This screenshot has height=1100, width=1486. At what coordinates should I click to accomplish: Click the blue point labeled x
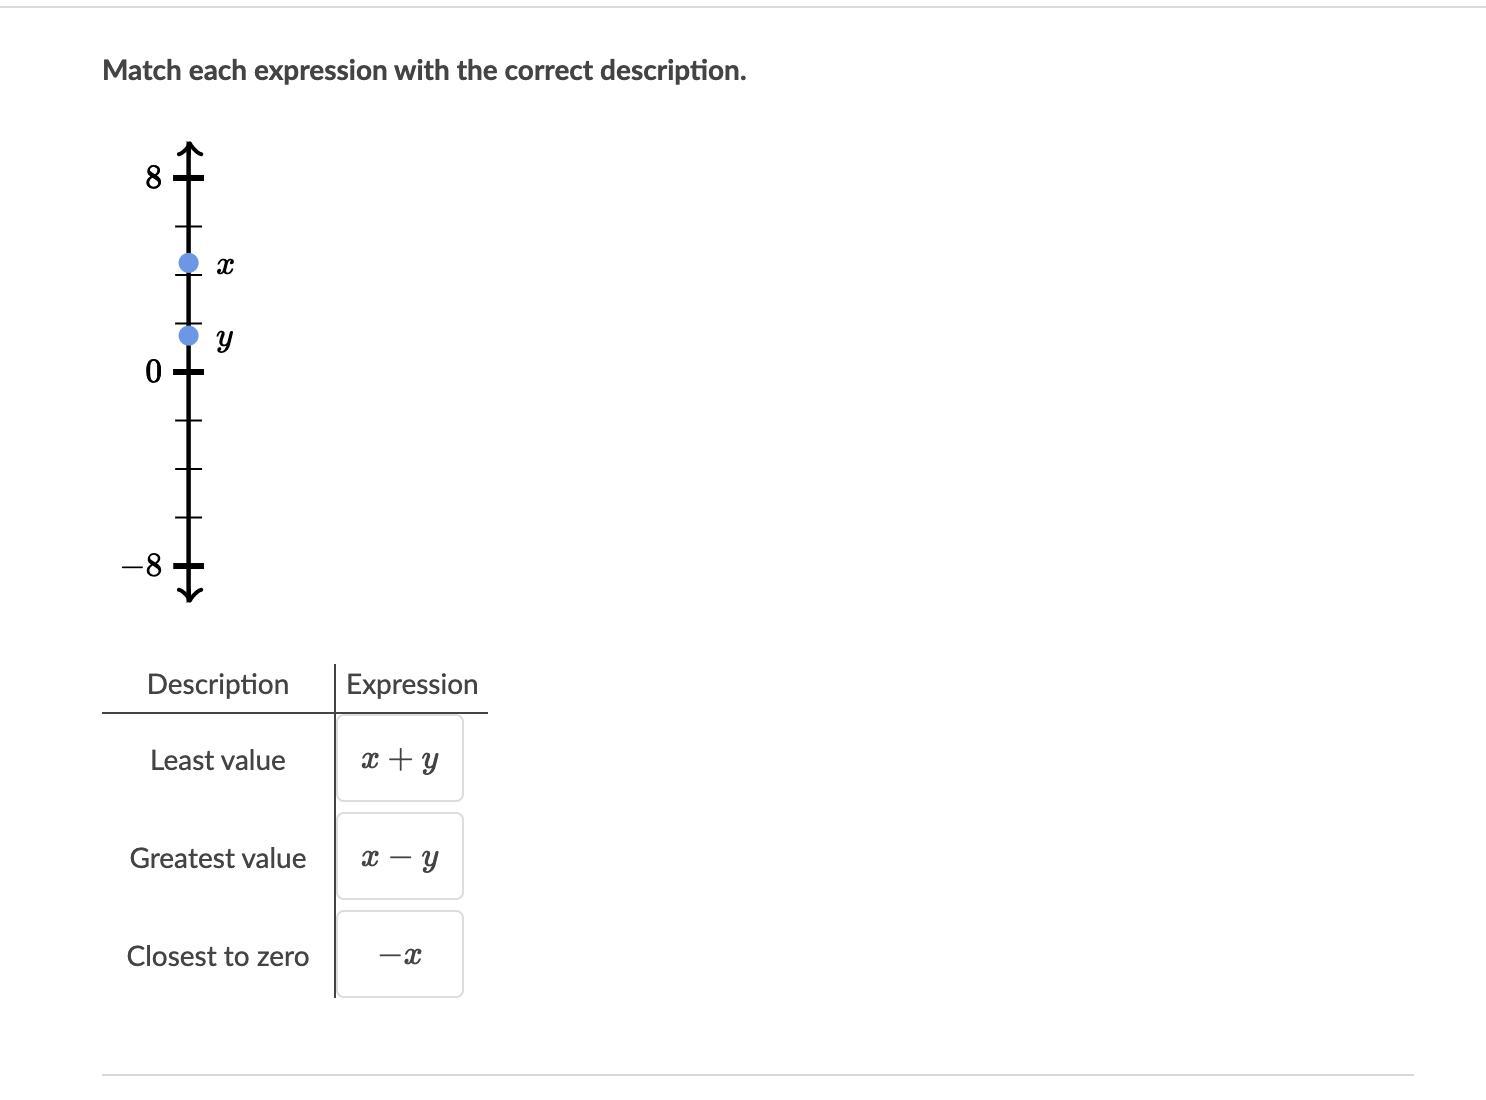click(189, 263)
